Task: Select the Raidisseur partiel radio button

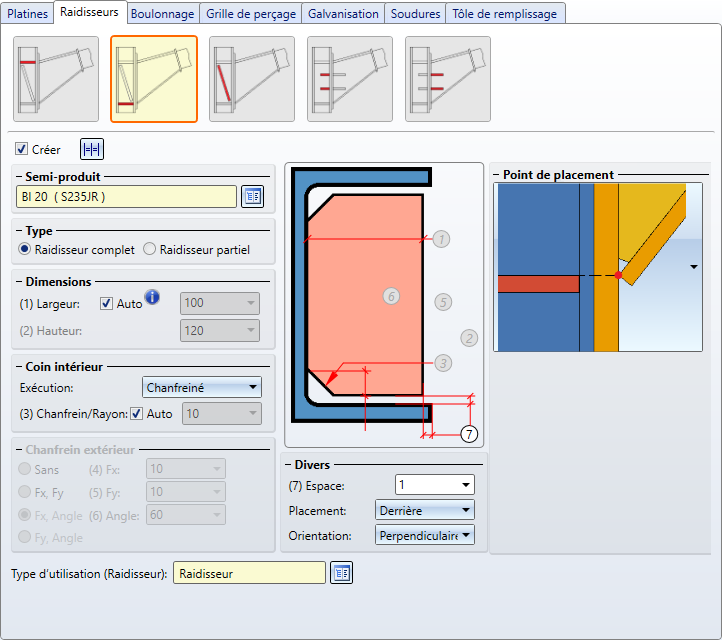Action: (150, 249)
